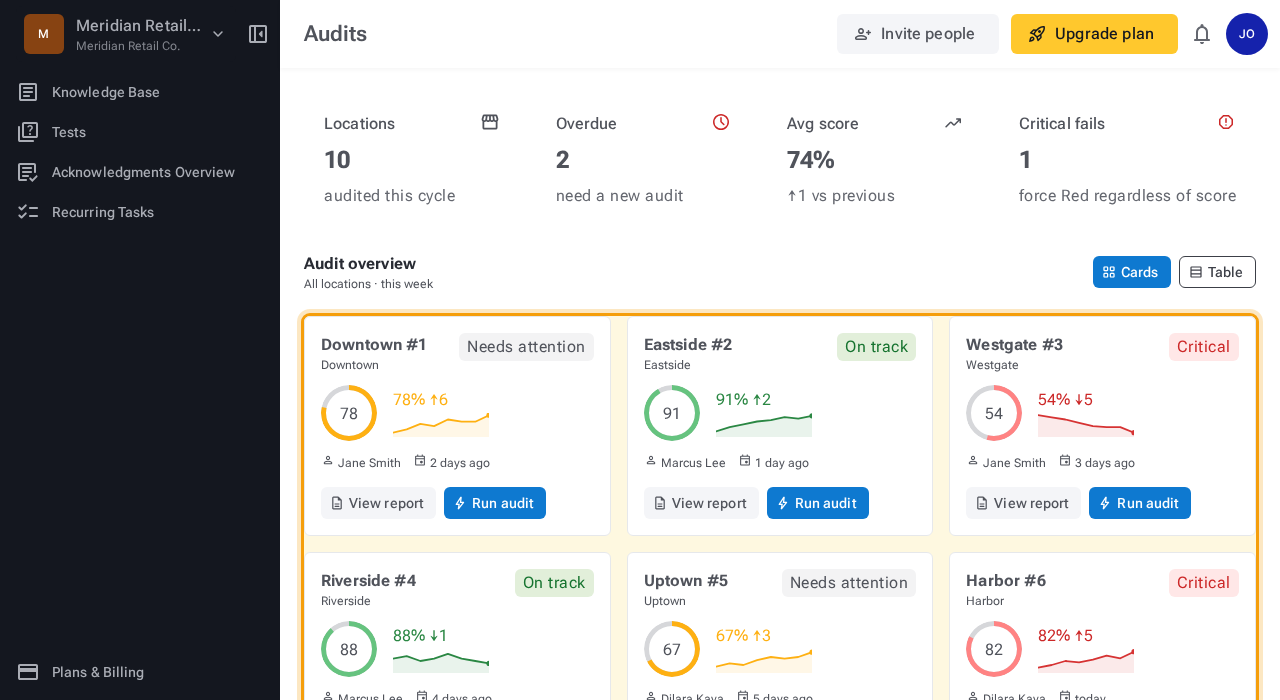Click Upgrade plan button

coord(1094,34)
